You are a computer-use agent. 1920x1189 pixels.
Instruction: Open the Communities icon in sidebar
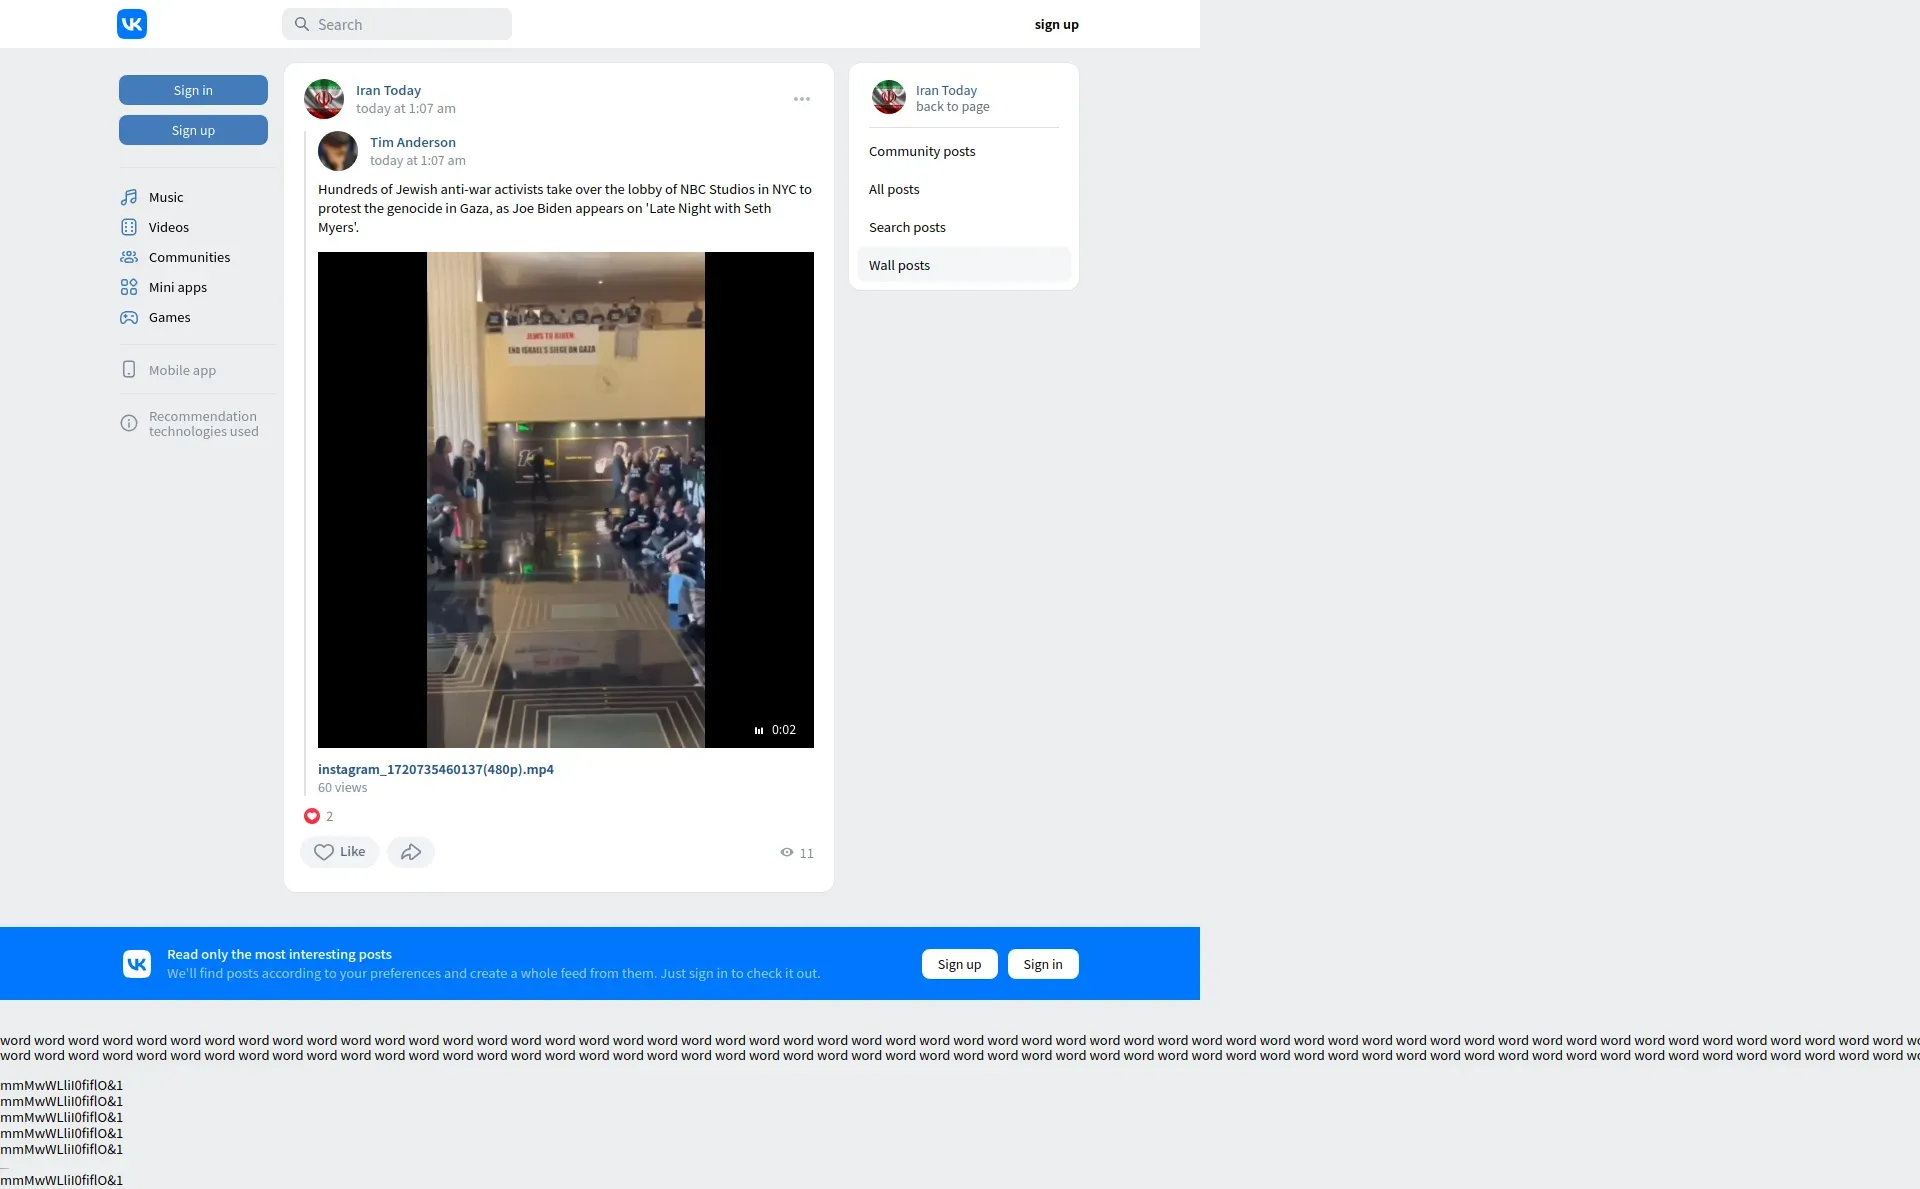(x=129, y=257)
